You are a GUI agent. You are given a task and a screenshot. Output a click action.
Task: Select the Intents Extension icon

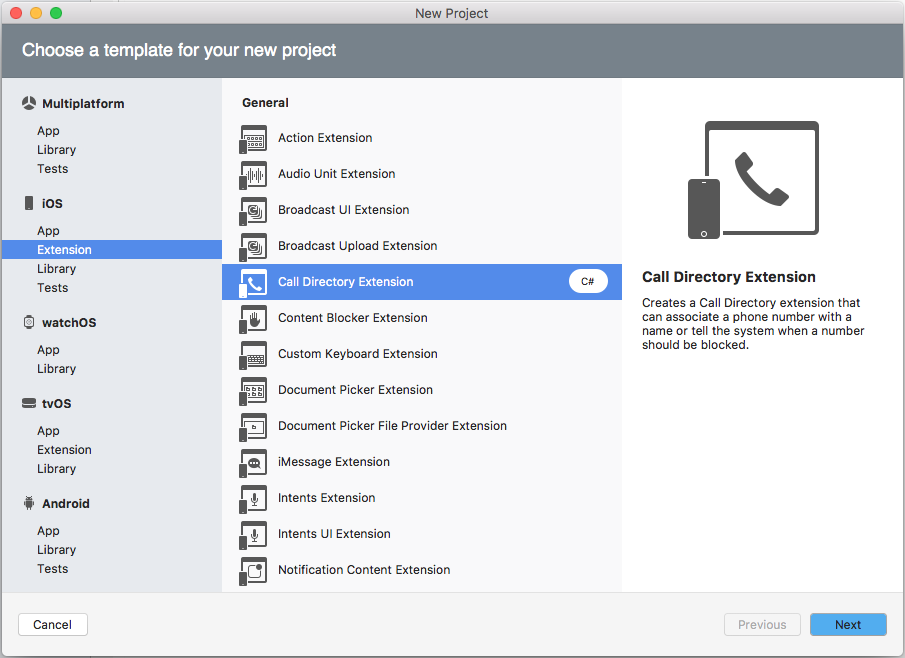click(254, 498)
